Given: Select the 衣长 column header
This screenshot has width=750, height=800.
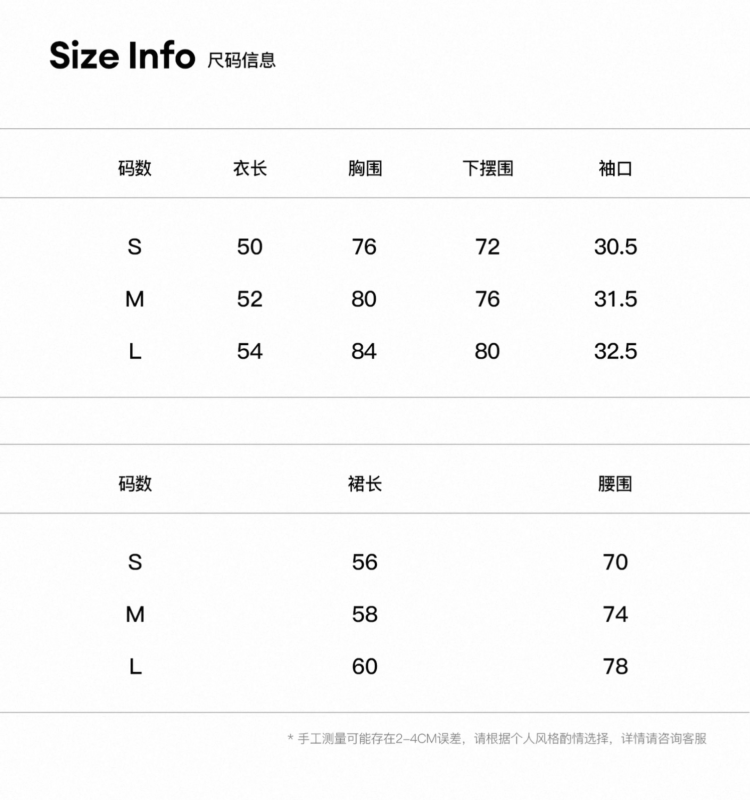Looking at the screenshot, I should coord(249,168).
